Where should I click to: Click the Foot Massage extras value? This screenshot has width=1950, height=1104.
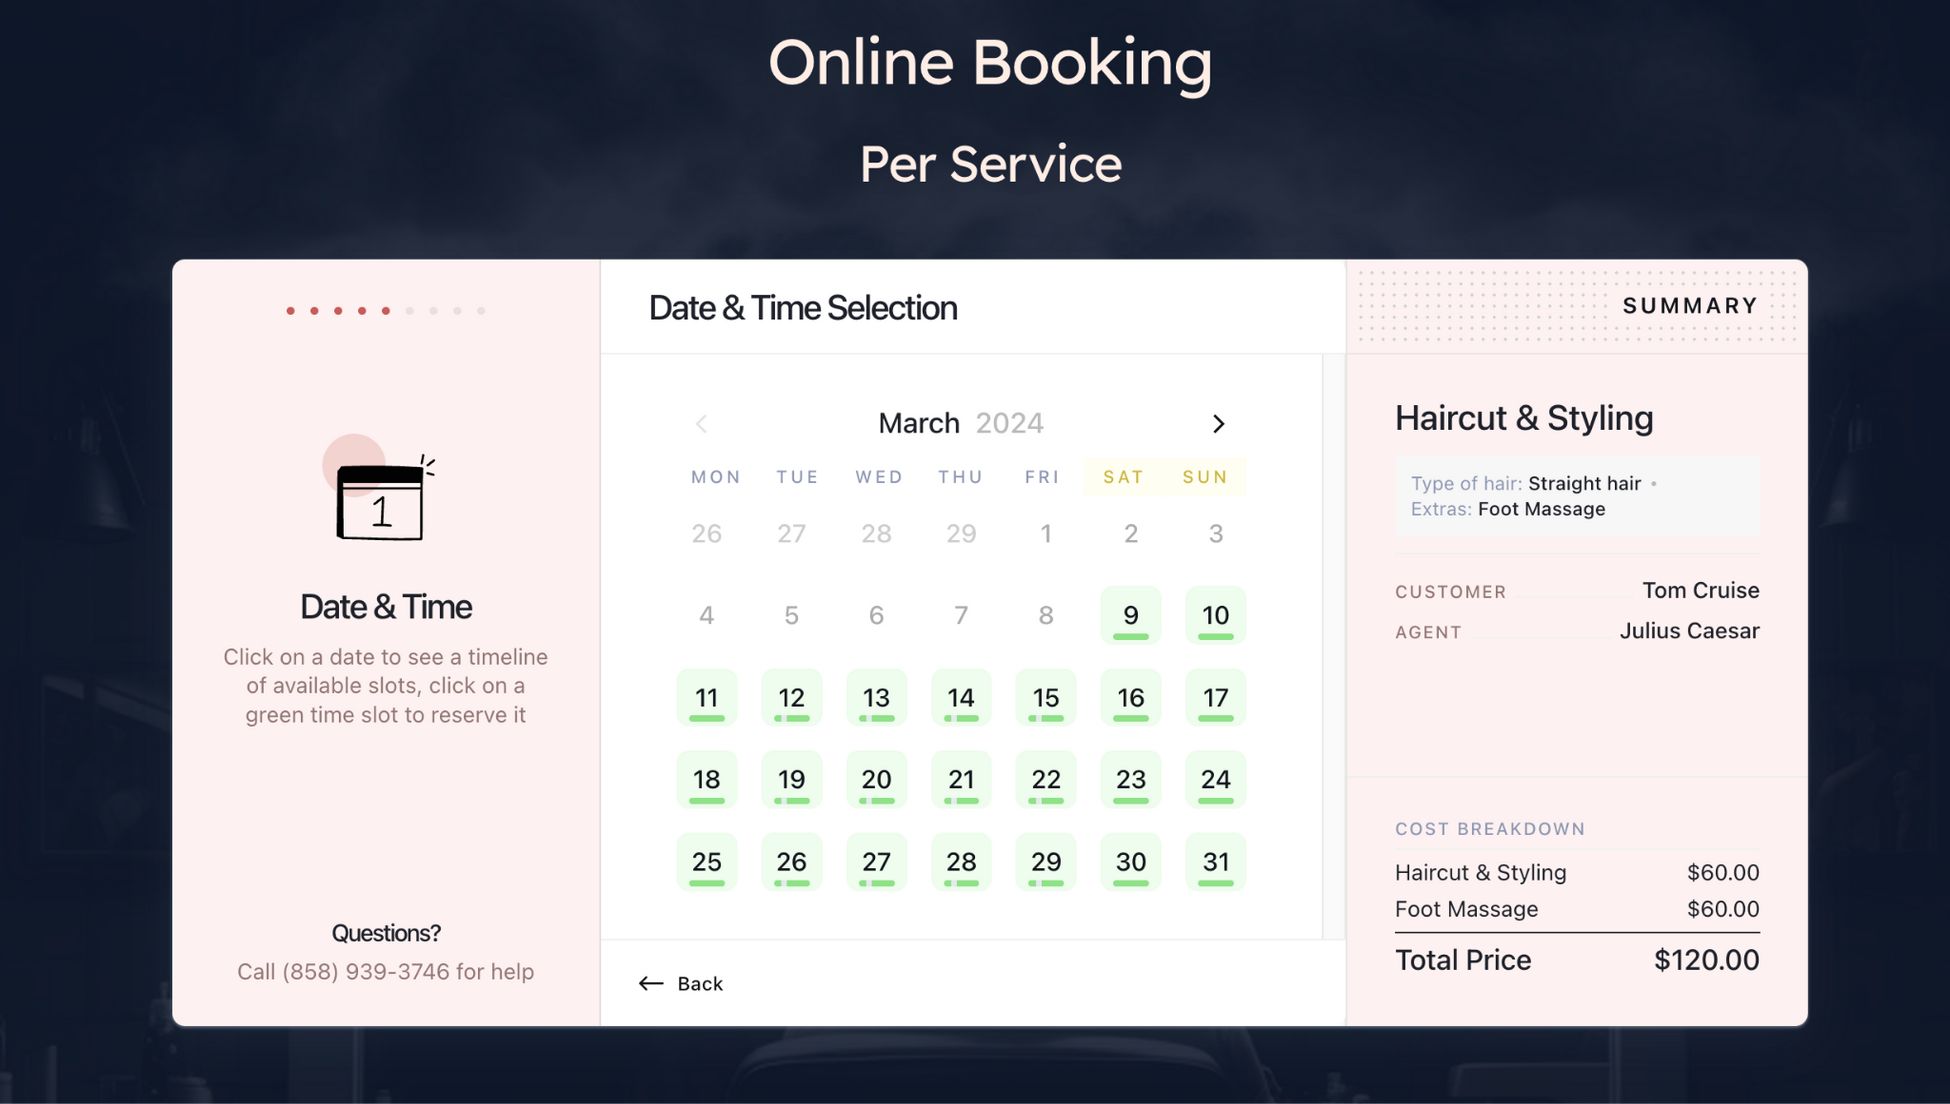pos(1541,509)
